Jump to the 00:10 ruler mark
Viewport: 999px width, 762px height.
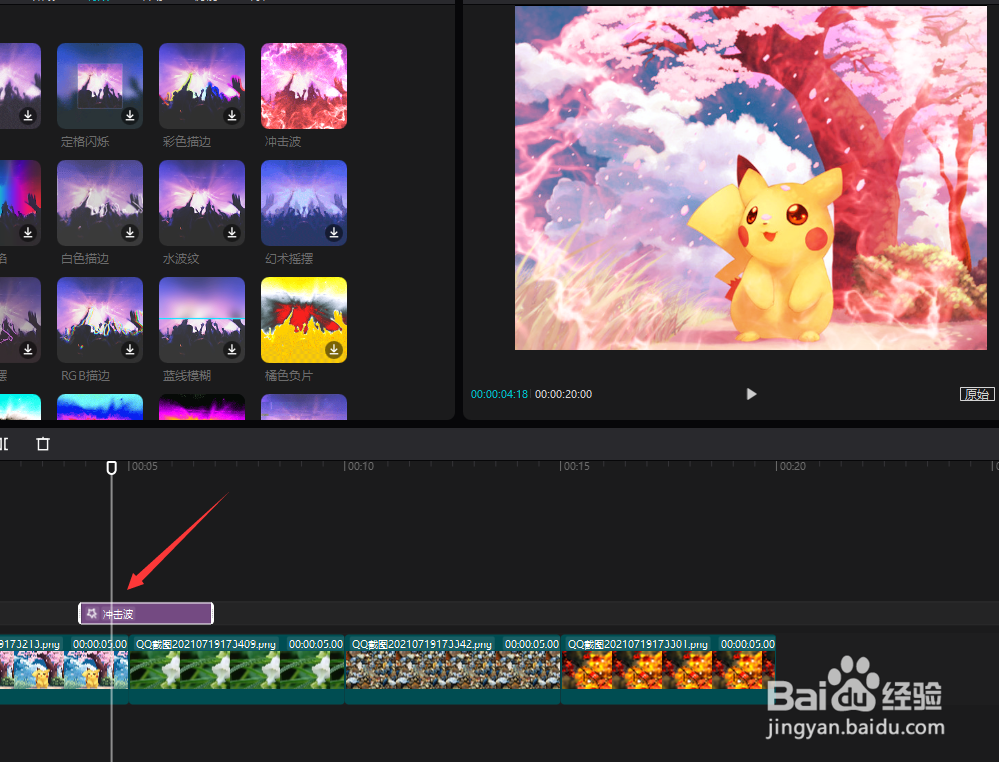click(x=359, y=466)
